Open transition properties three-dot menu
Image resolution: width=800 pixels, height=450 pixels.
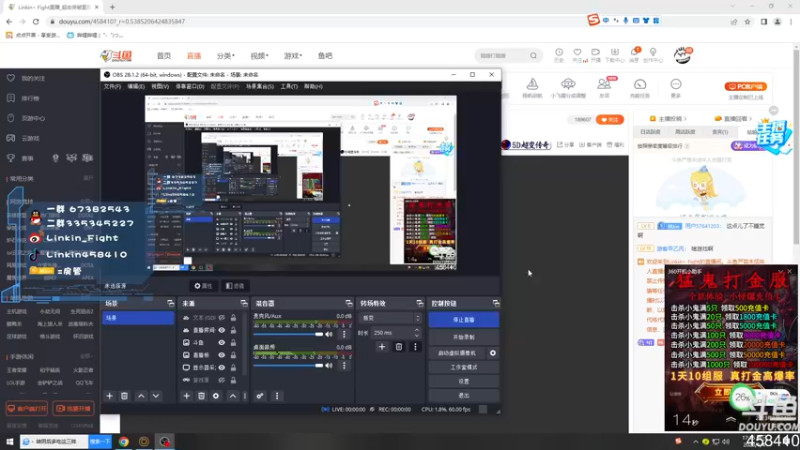coord(415,347)
